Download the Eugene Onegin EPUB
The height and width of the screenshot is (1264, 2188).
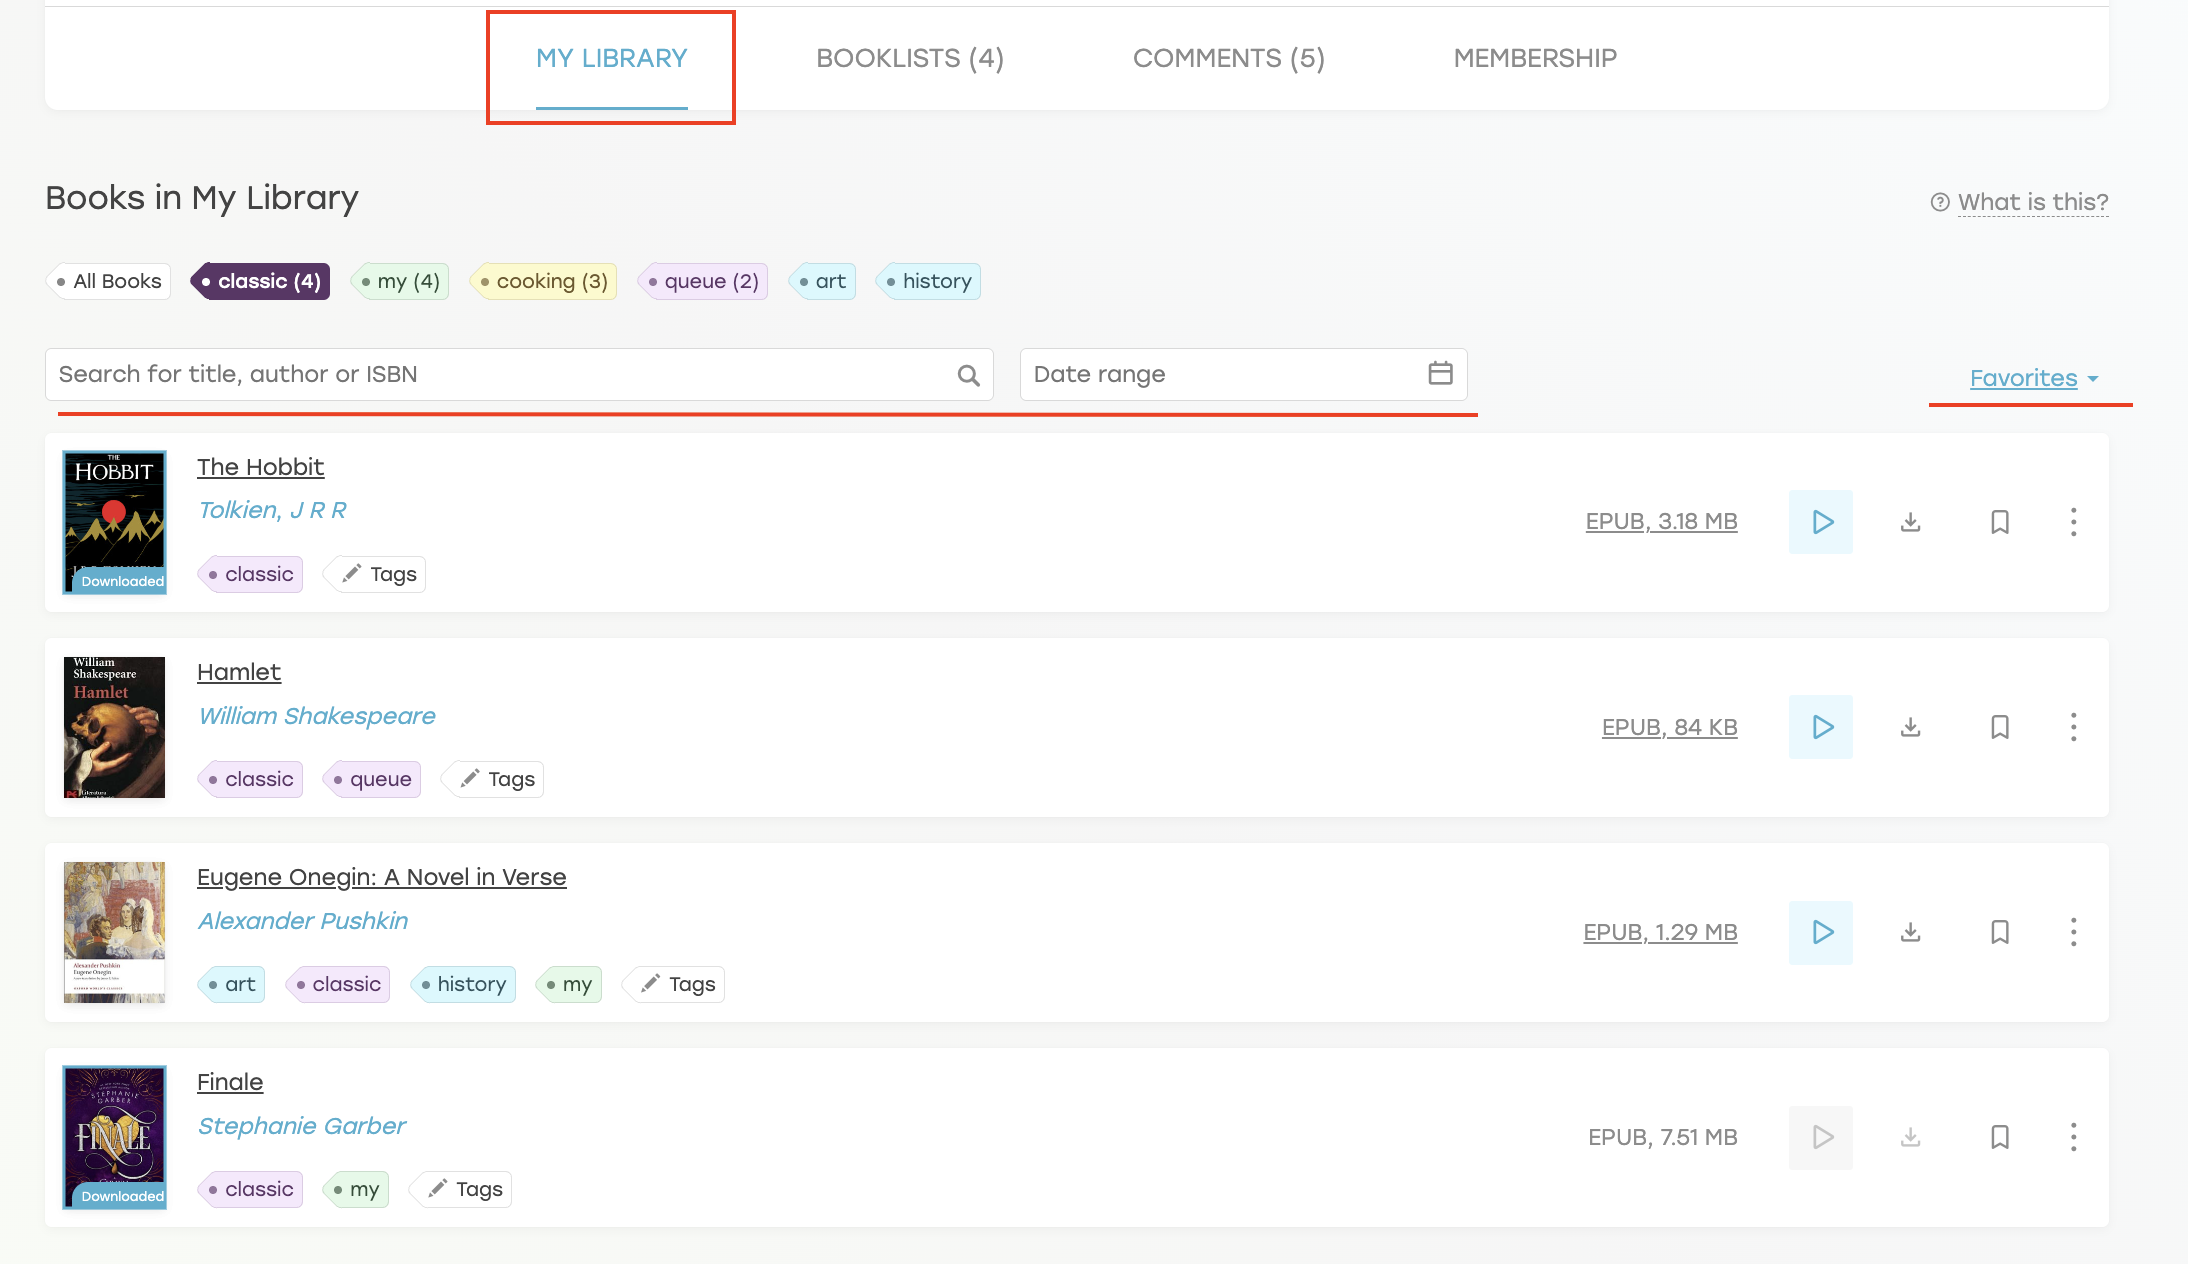[x=1910, y=932]
